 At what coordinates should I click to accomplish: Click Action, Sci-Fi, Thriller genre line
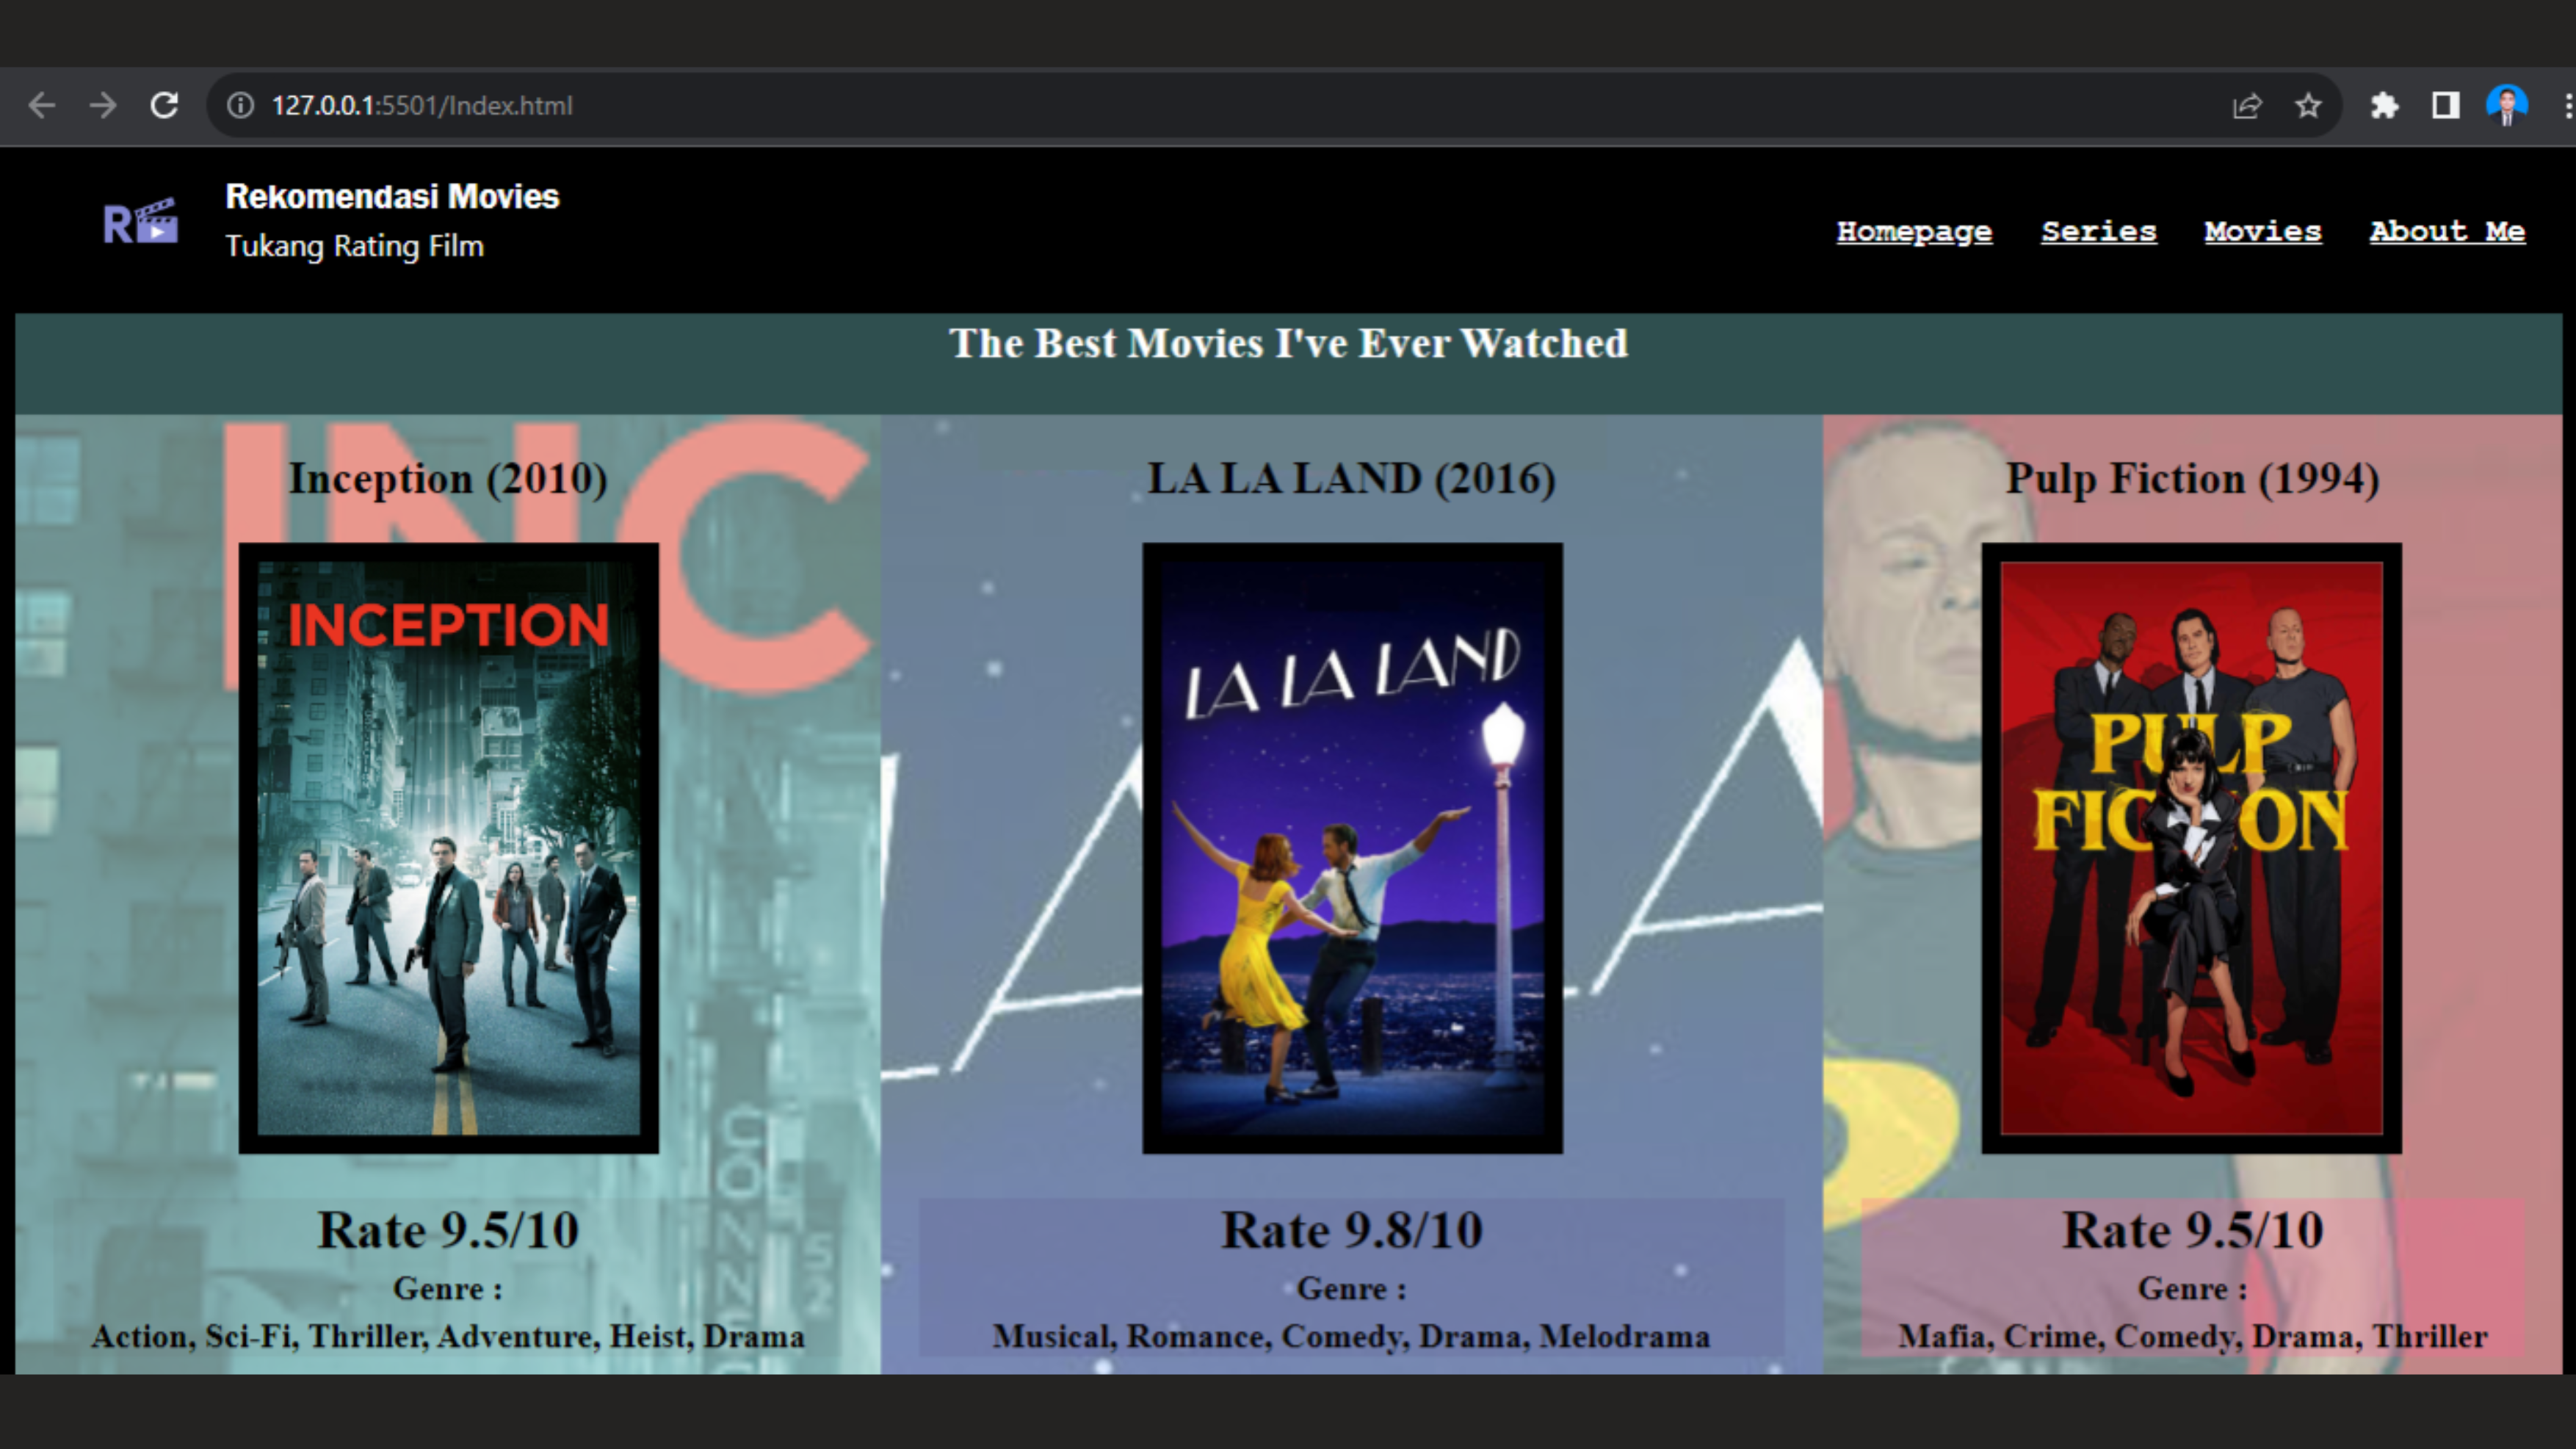pos(448,1337)
